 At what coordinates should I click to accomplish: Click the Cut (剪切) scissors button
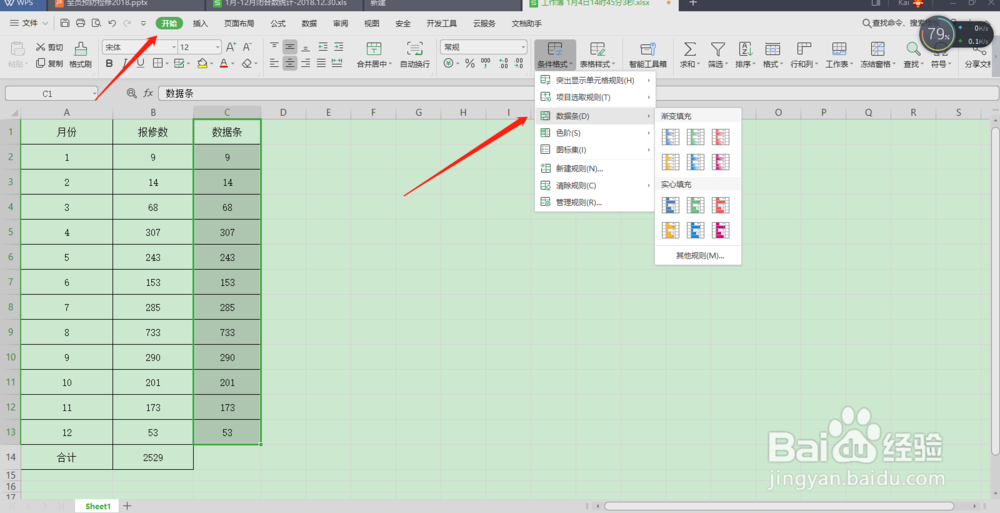coord(49,47)
